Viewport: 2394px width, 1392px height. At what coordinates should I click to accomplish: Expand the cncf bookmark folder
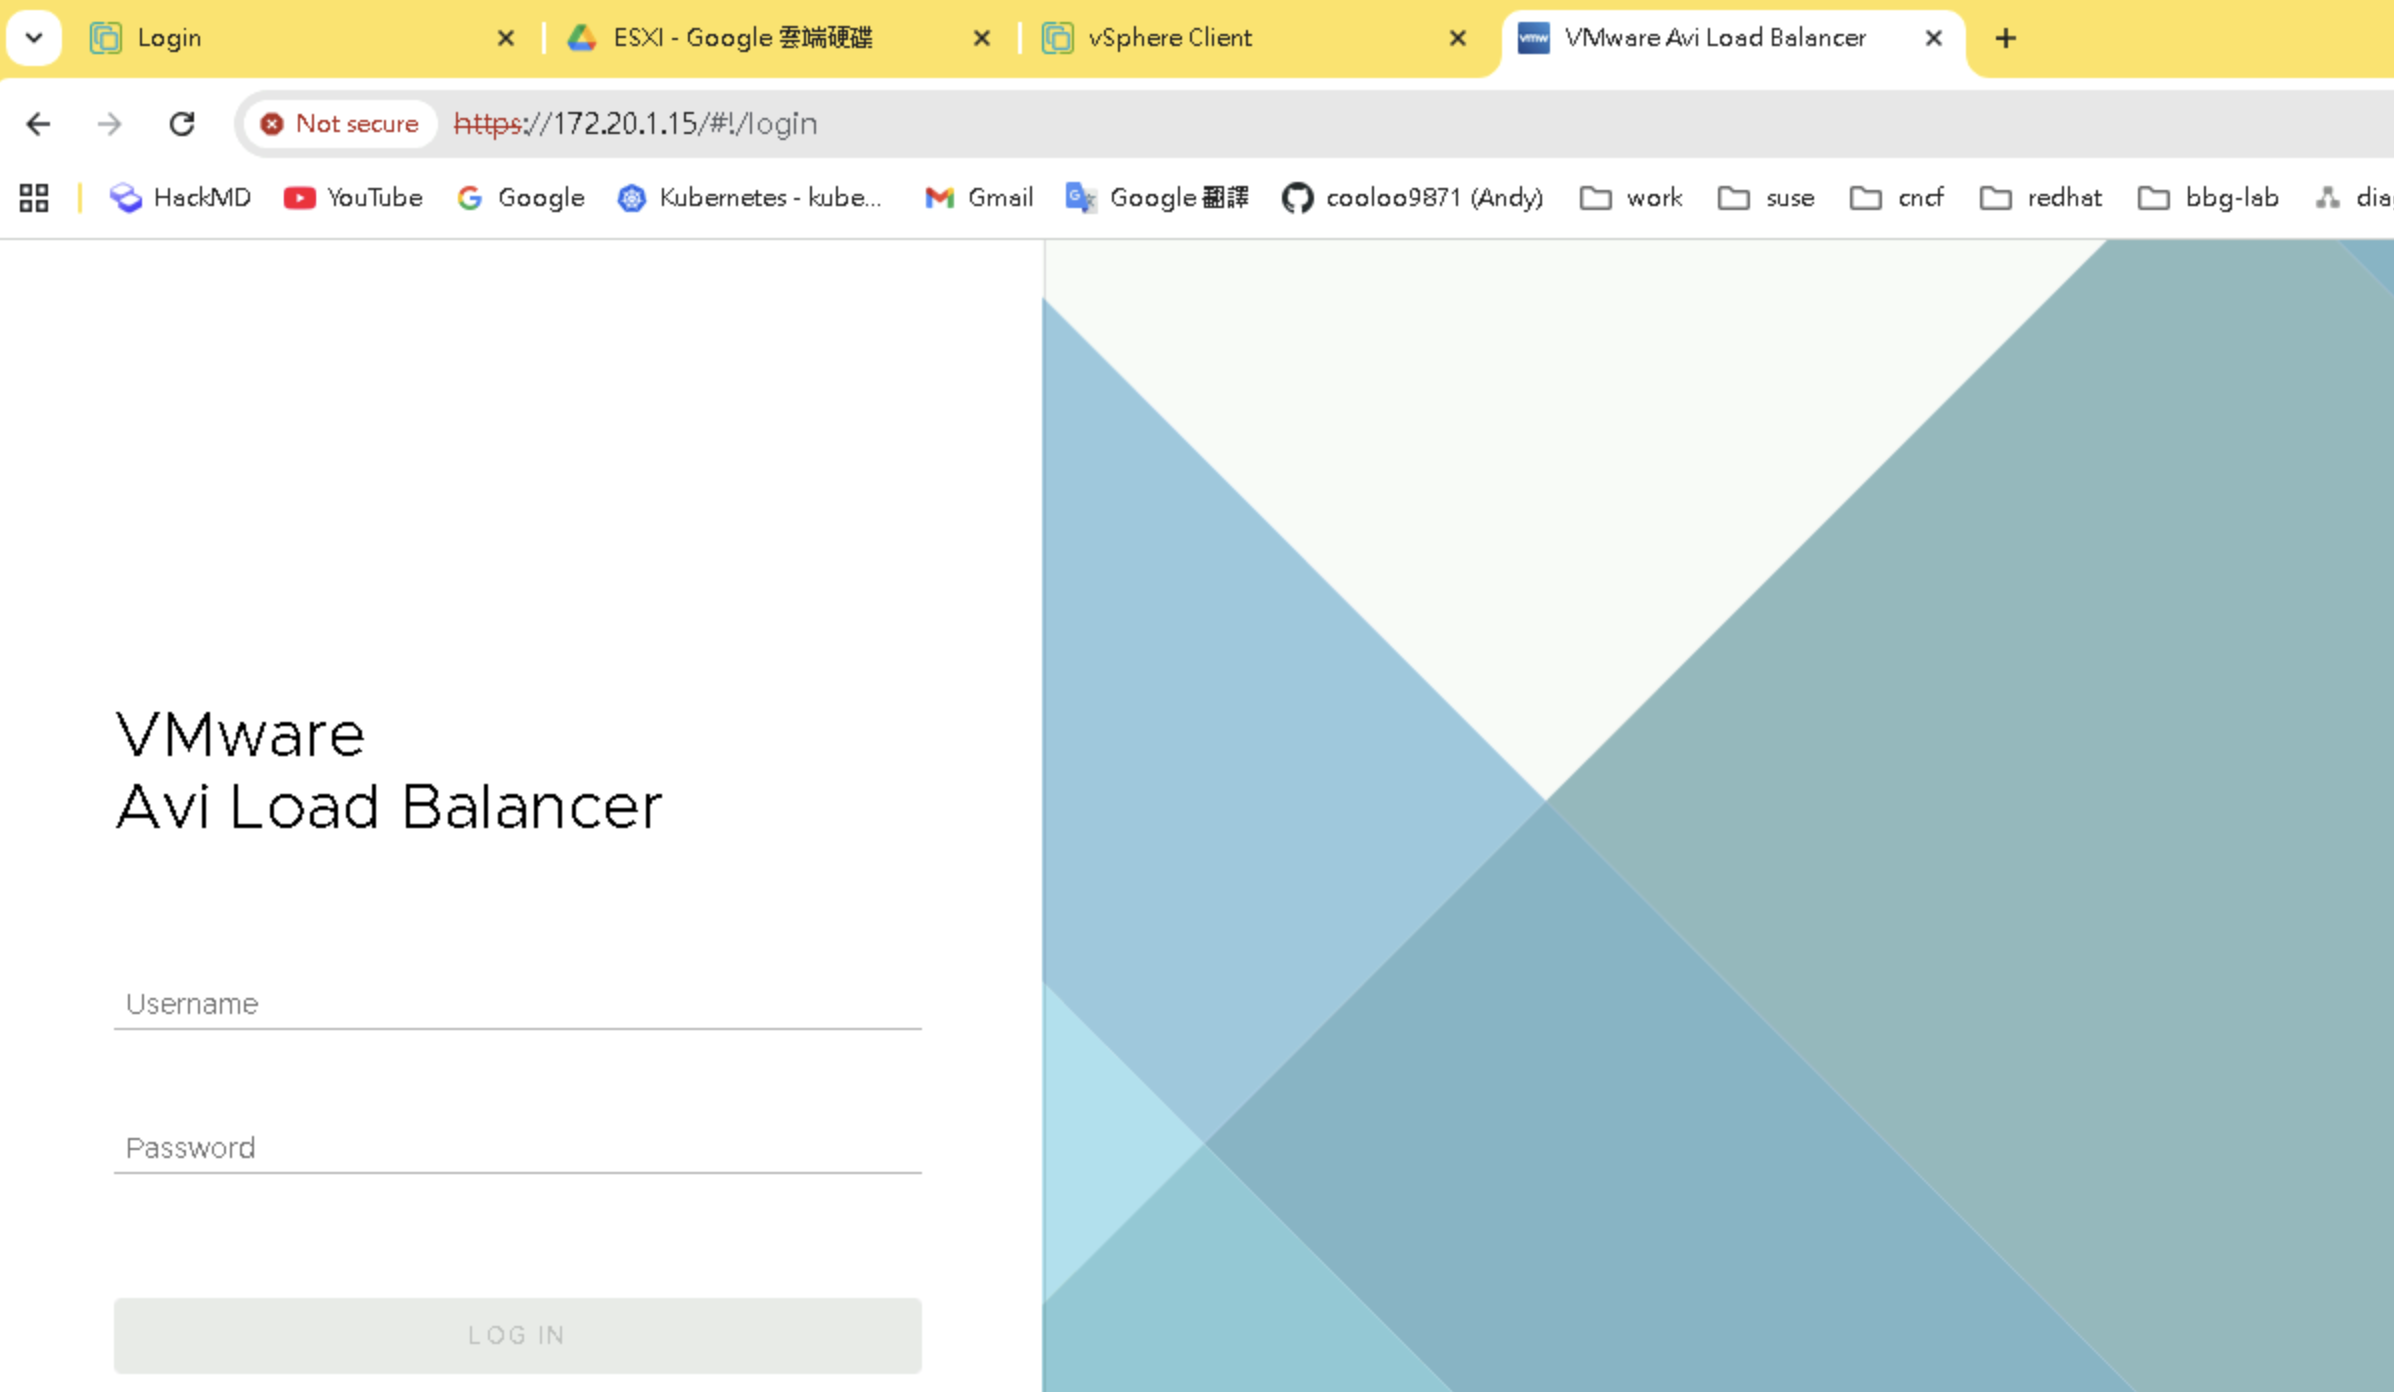tap(1897, 198)
